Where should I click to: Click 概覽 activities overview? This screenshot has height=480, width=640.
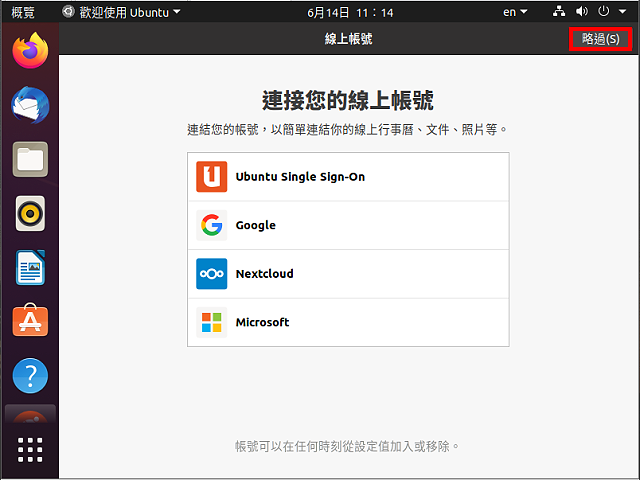tap(22, 12)
